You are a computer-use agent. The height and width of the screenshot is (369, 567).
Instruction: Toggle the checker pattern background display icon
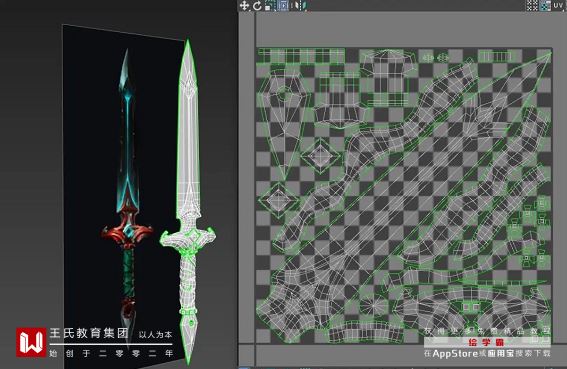pos(545,5)
